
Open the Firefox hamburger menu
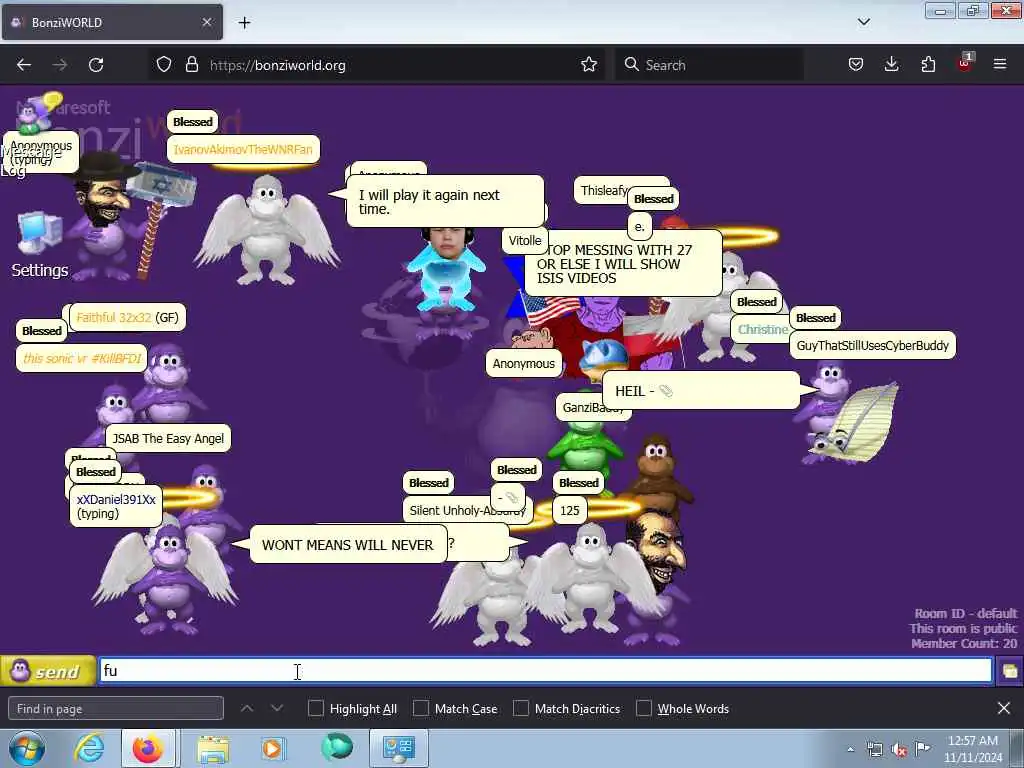point(1000,64)
